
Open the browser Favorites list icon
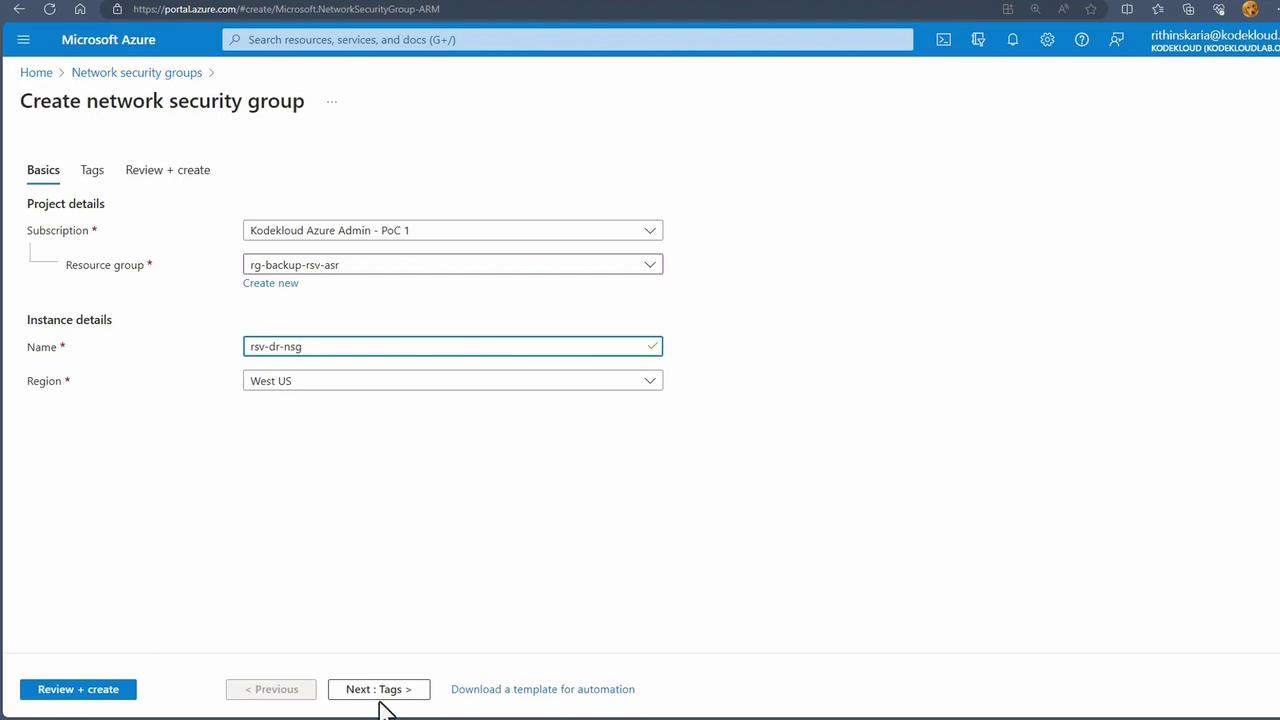1158,9
